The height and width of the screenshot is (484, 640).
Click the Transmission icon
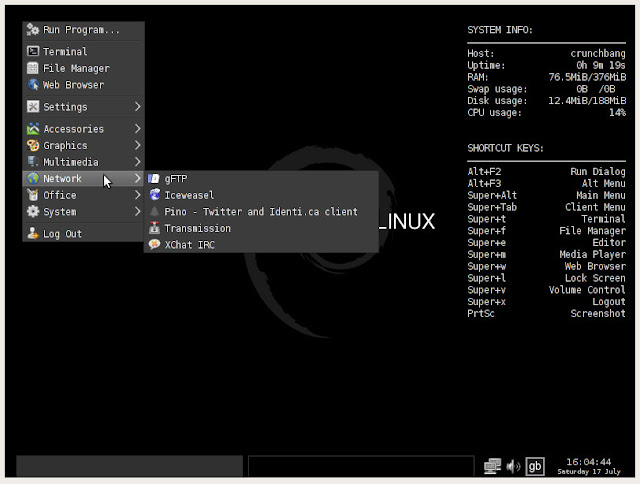click(x=154, y=228)
